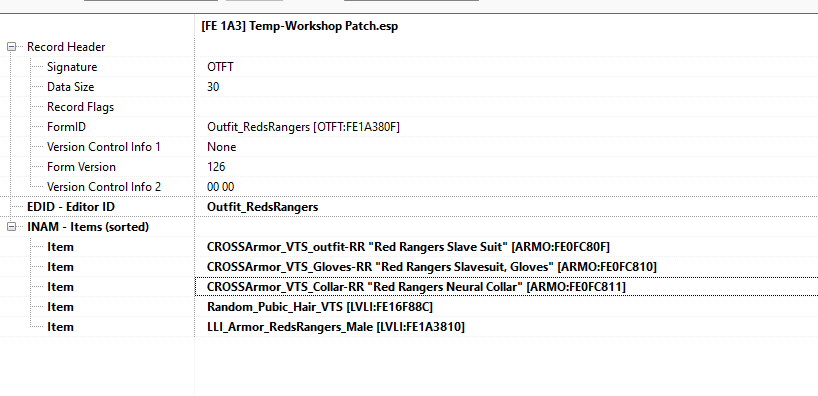Select Red Rangers Slavesuit, Gloves item value

pos(431,267)
